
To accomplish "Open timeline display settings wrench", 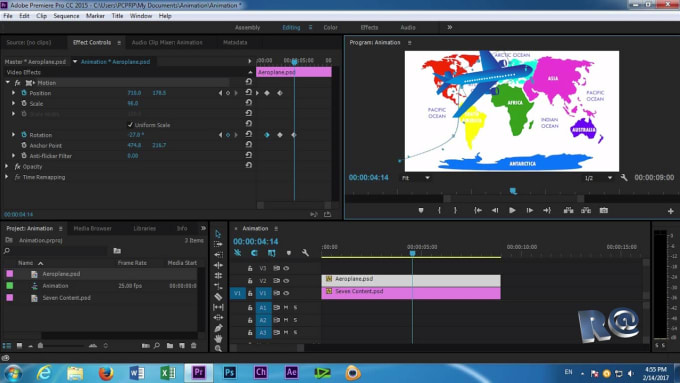I will (305, 252).
